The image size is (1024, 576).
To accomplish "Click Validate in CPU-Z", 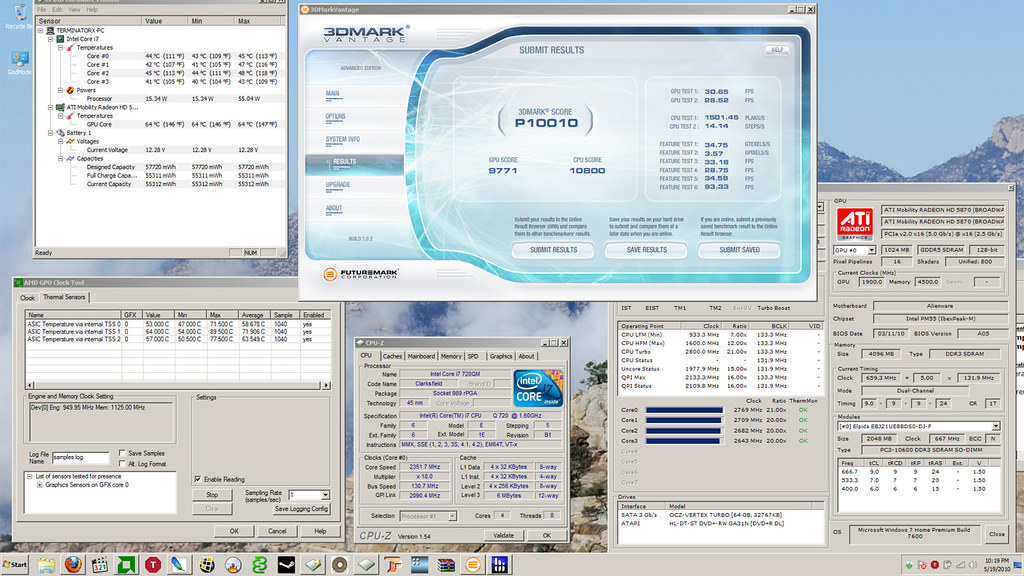I will (x=503, y=535).
